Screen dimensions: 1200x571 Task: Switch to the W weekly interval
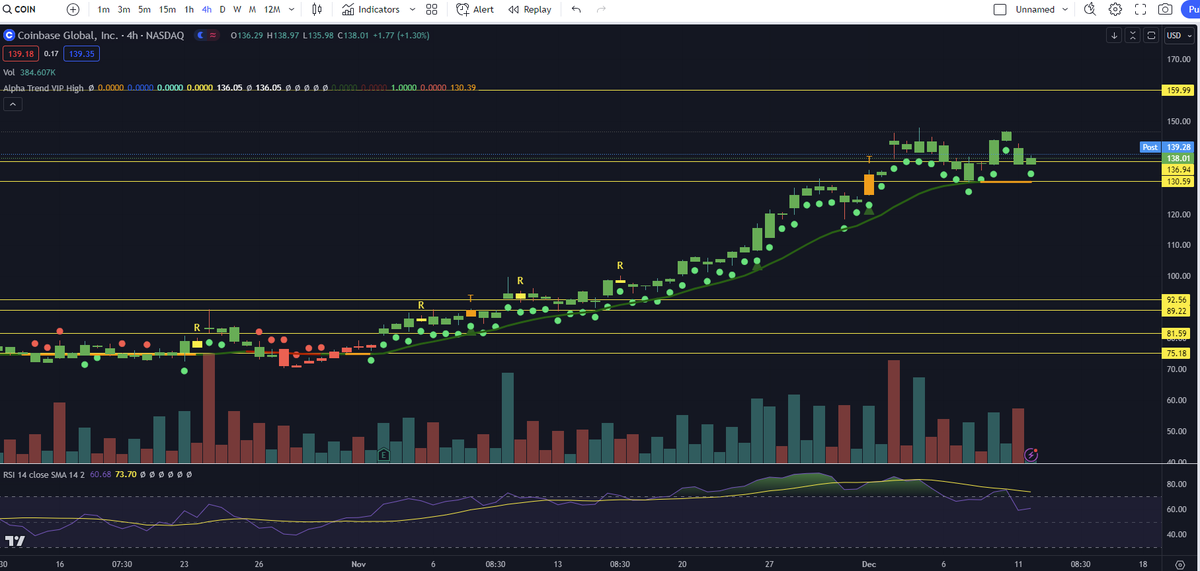[236, 9]
